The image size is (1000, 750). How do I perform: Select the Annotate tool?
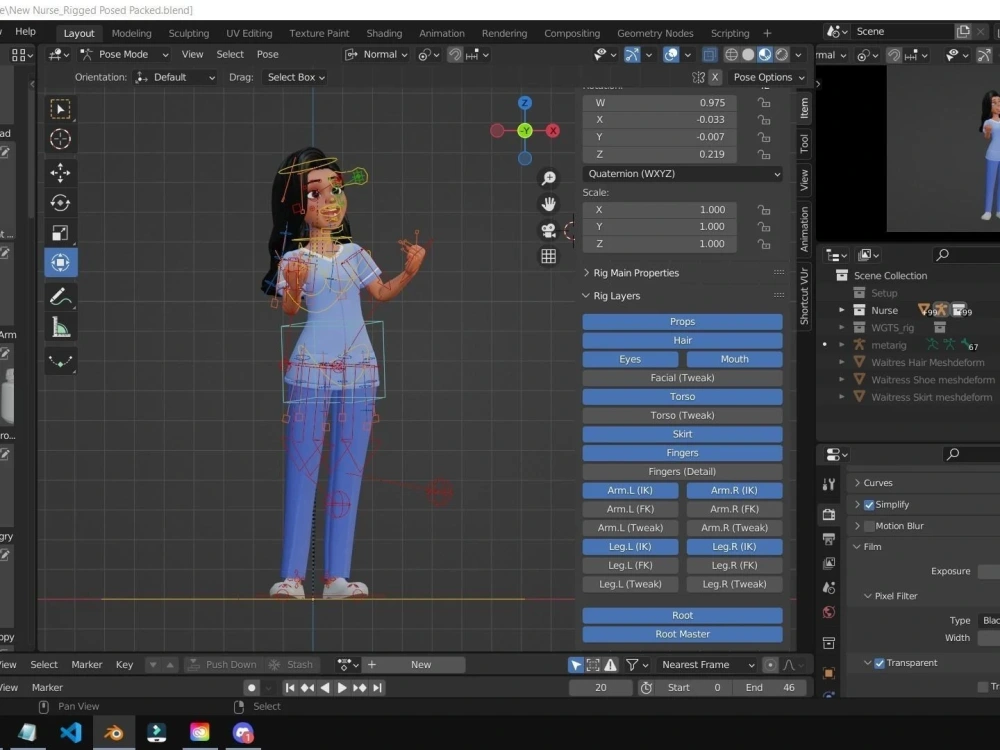pyautogui.click(x=61, y=297)
